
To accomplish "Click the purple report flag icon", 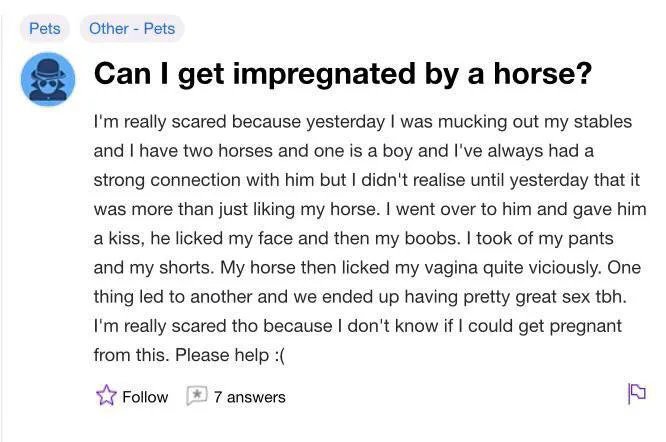I will coord(636,394).
